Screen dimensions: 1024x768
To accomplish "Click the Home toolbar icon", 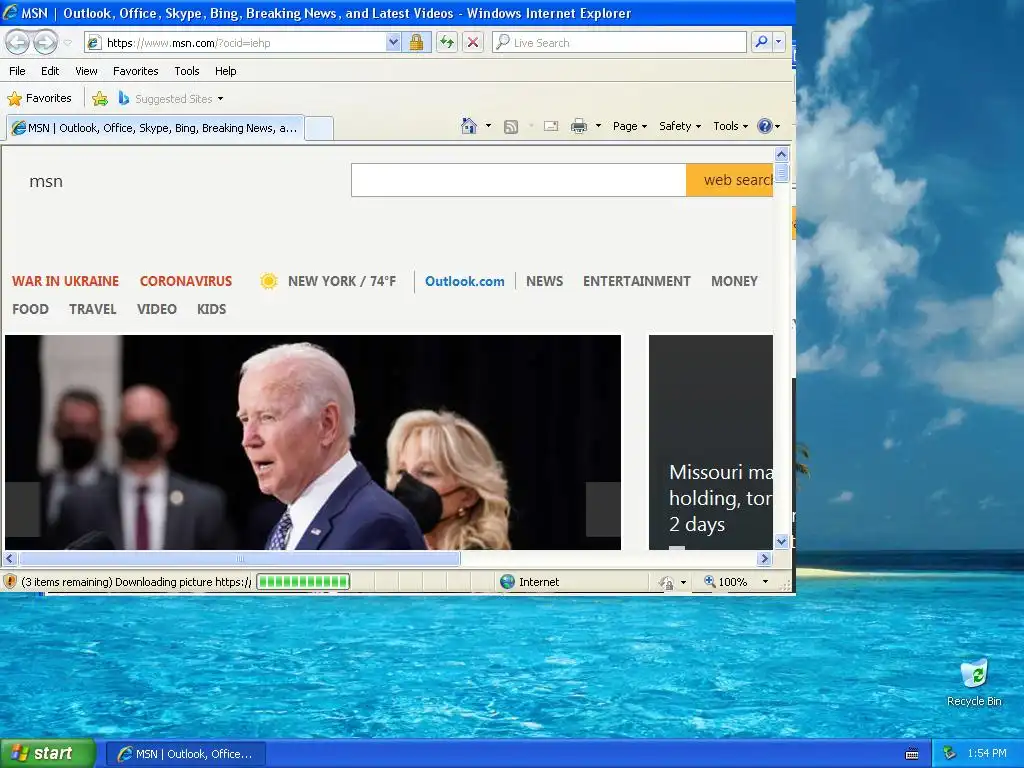I will point(469,126).
